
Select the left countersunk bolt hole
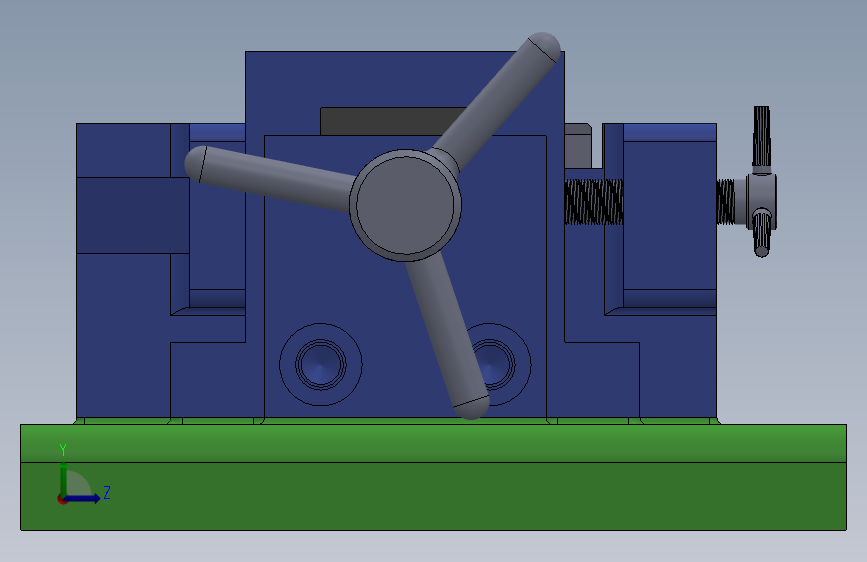click(x=321, y=365)
